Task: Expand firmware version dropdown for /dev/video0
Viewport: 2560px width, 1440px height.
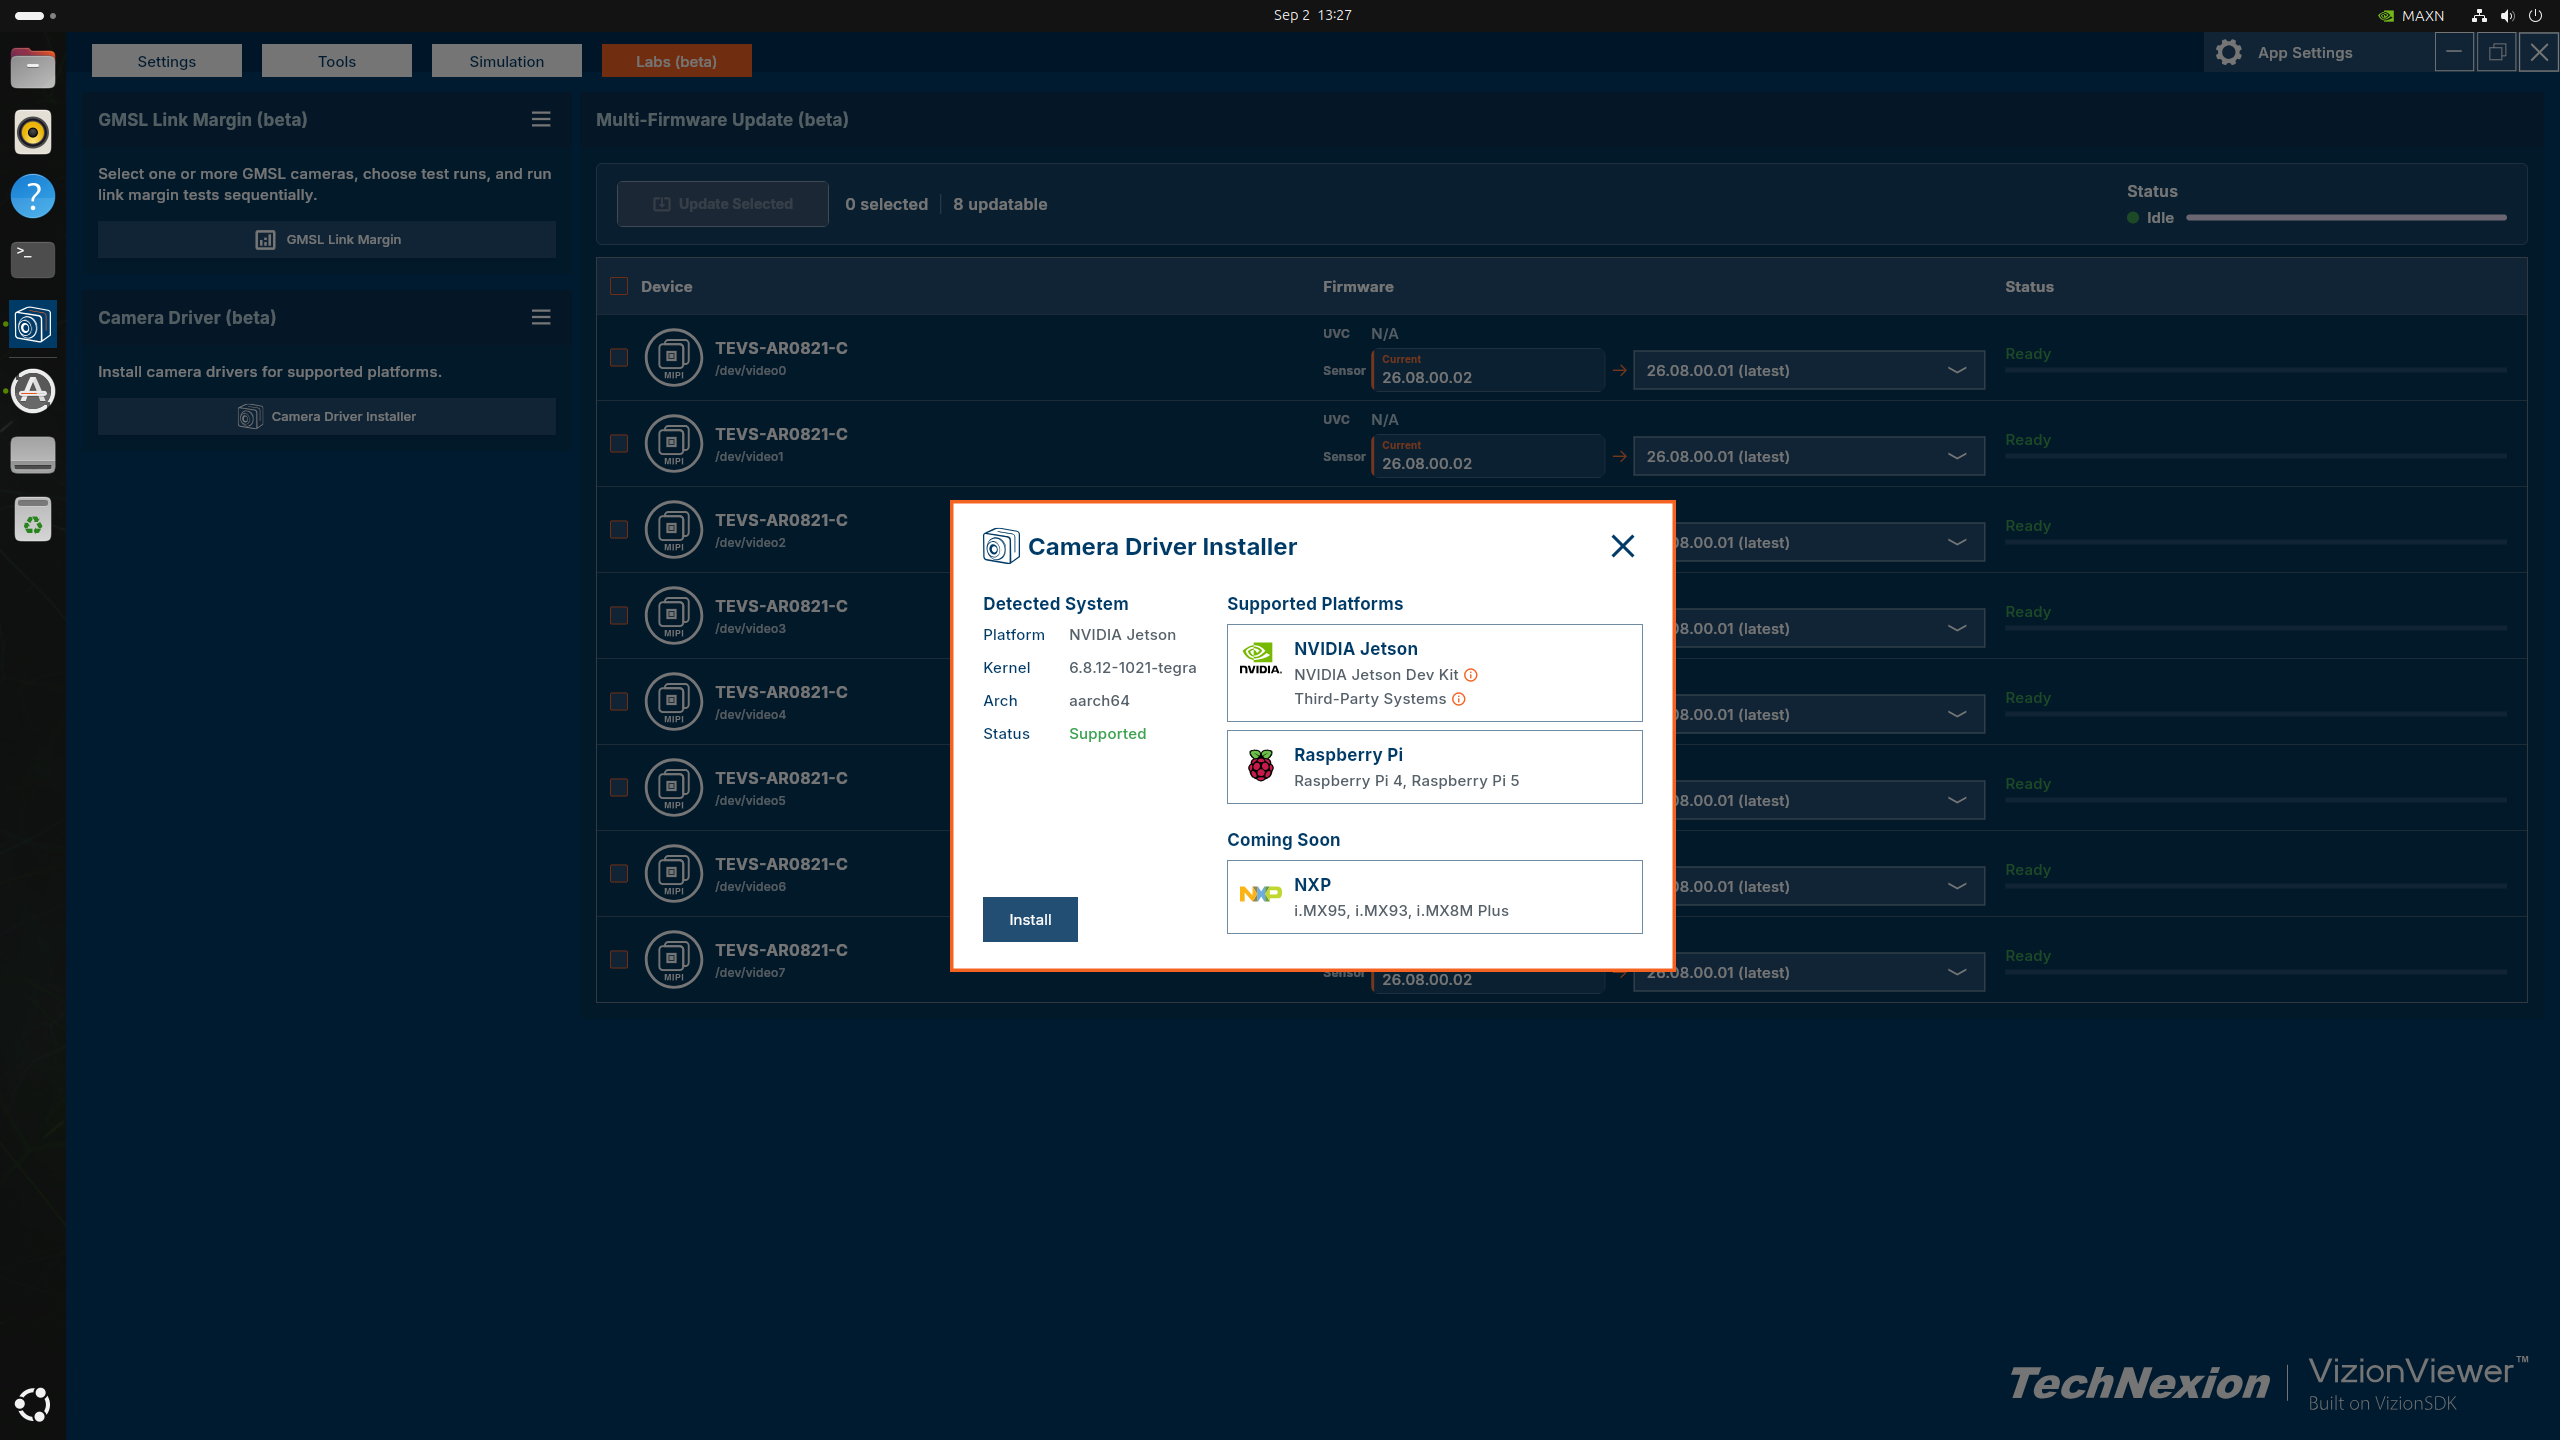Action: click(x=1809, y=370)
